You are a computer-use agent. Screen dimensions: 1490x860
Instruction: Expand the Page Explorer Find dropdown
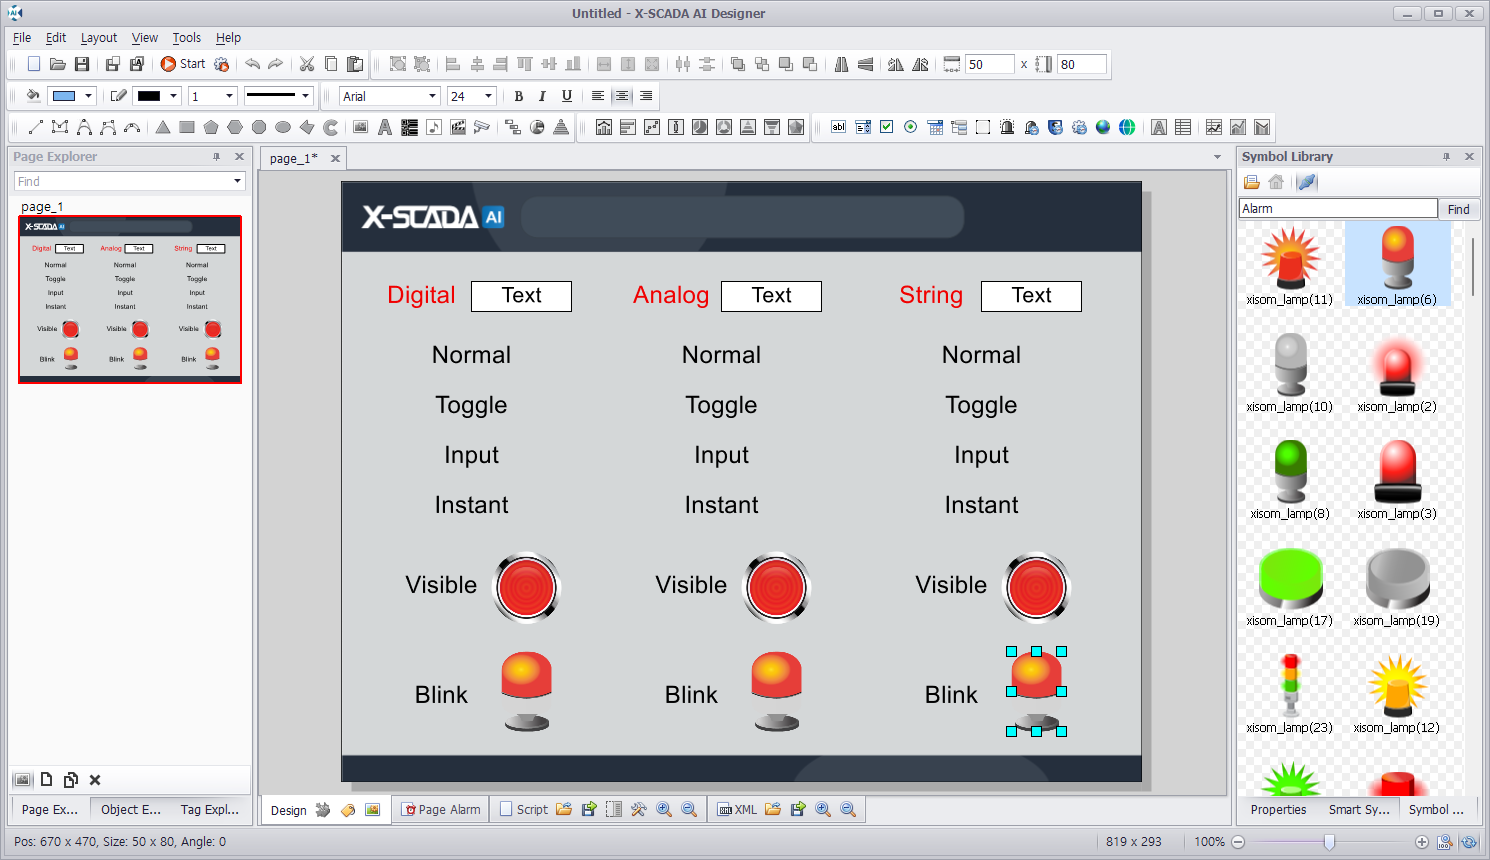click(x=238, y=181)
